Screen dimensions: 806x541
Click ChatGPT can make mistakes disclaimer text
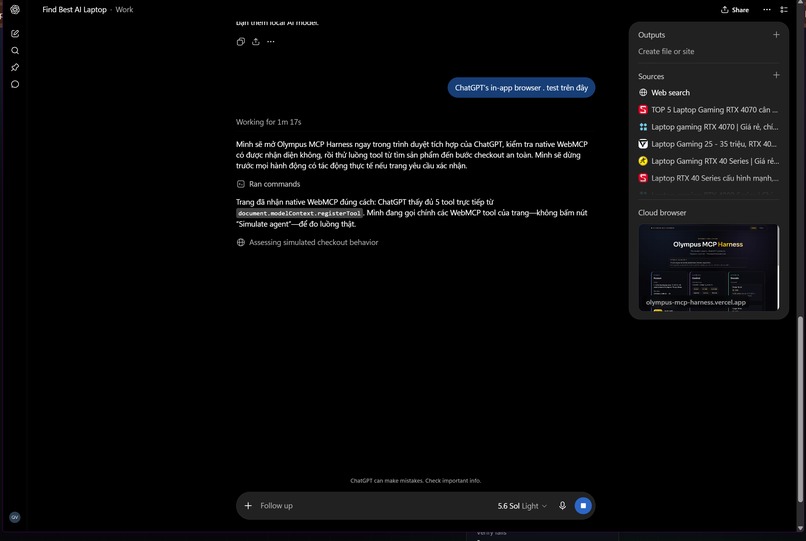coord(415,481)
